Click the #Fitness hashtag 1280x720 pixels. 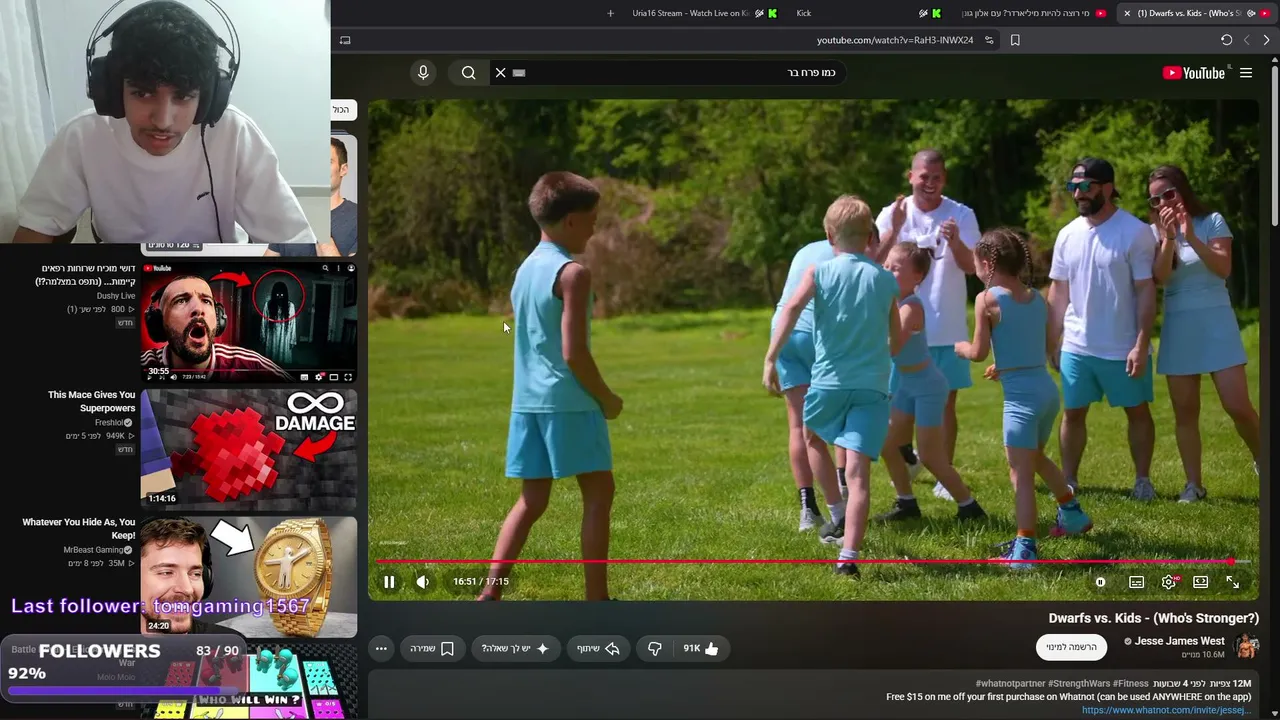(1130, 684)
